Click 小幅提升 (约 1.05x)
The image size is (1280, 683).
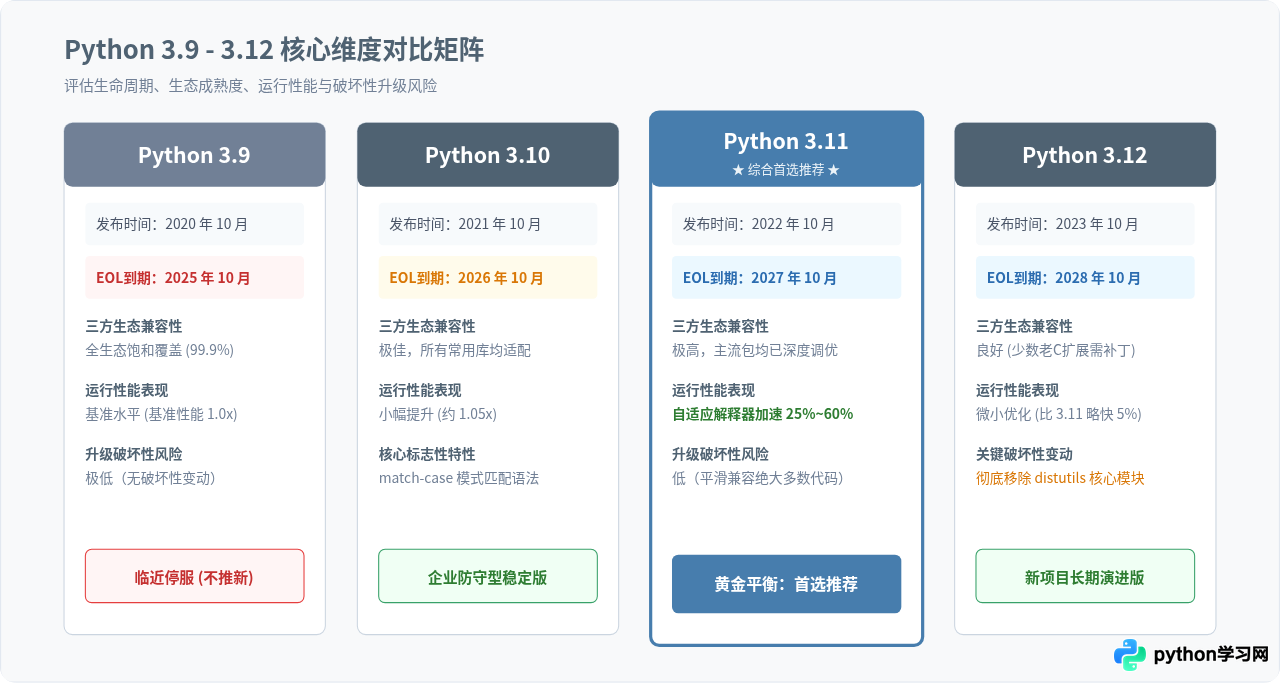[438, 414]
